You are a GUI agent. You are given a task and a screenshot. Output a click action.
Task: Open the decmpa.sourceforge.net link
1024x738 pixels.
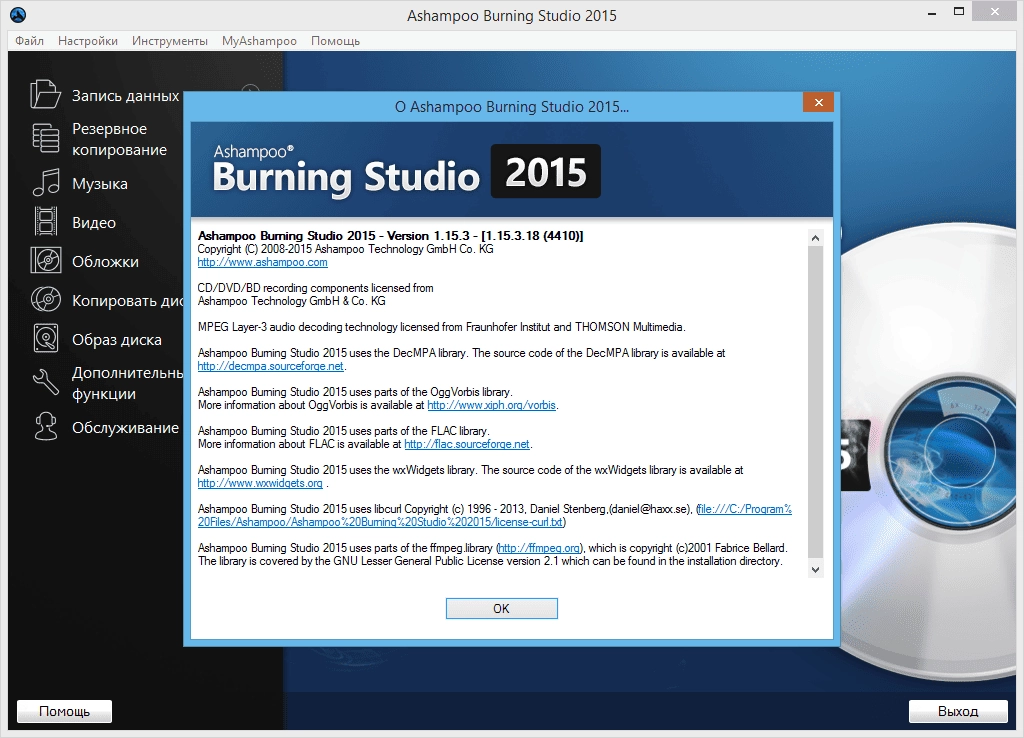270,366
